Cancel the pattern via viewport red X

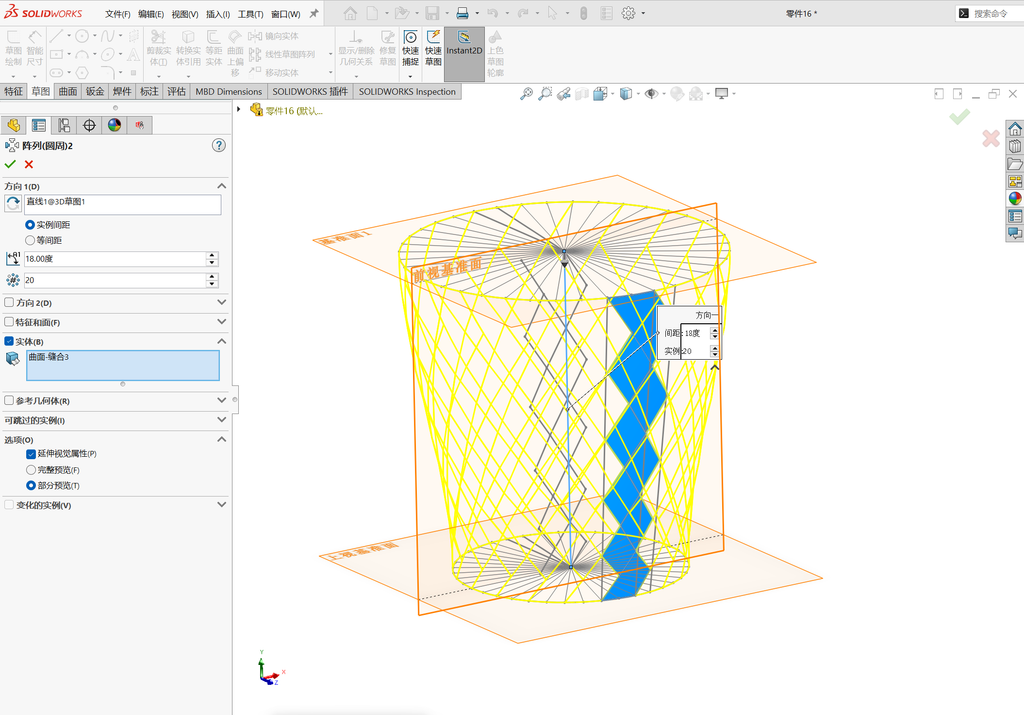pyautogui.click(x=991, y=138)
